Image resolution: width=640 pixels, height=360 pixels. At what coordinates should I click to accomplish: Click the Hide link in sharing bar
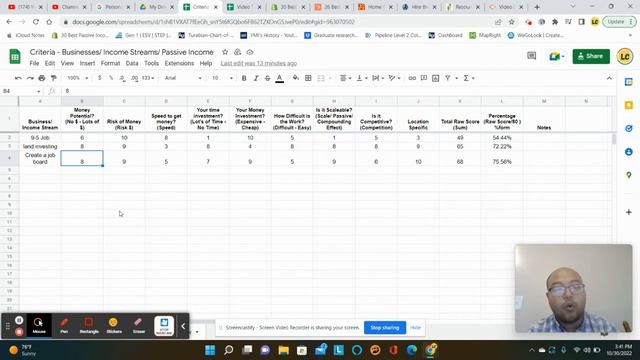pyautogui.click(x=415, y=328)
